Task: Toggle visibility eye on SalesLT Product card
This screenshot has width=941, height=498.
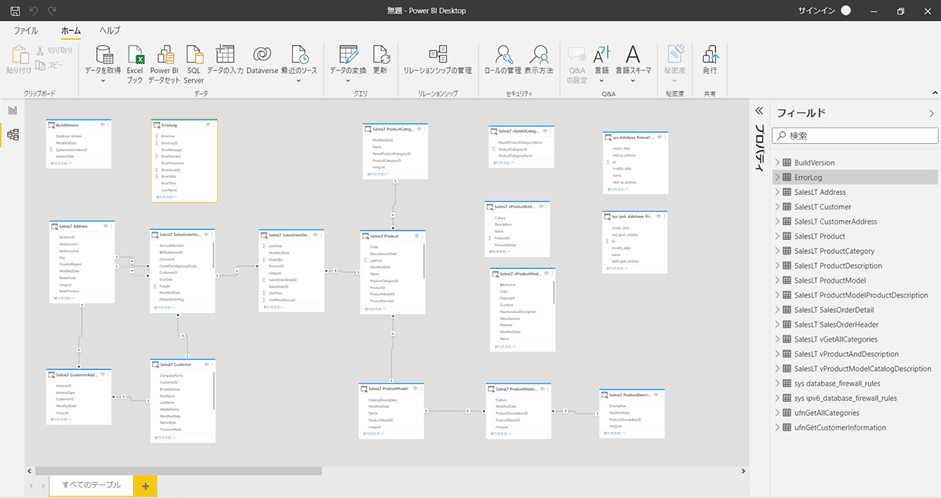Action: coord(416,236)
